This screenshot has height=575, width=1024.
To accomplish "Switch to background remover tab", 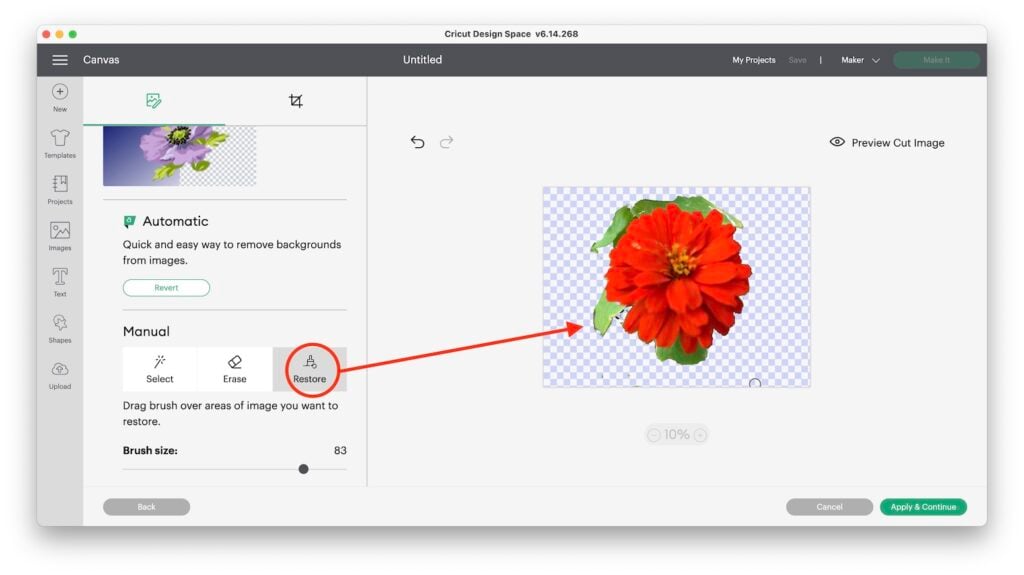I will pyautogui.click(x=153, y=101).
